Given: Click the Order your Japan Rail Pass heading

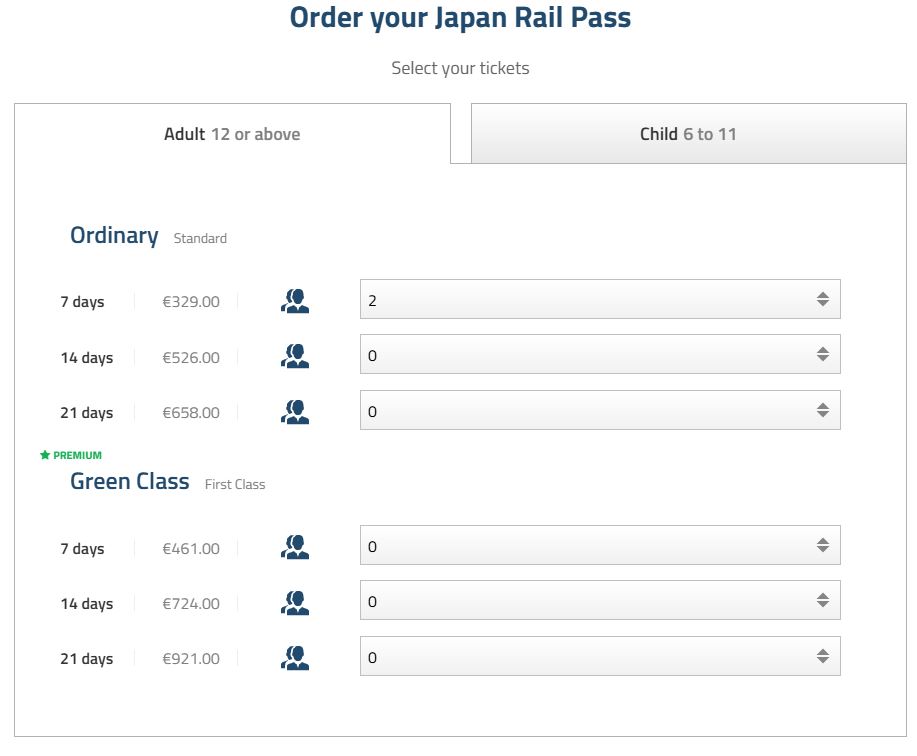Looking at the screenshot, I should tap(460, 18).
